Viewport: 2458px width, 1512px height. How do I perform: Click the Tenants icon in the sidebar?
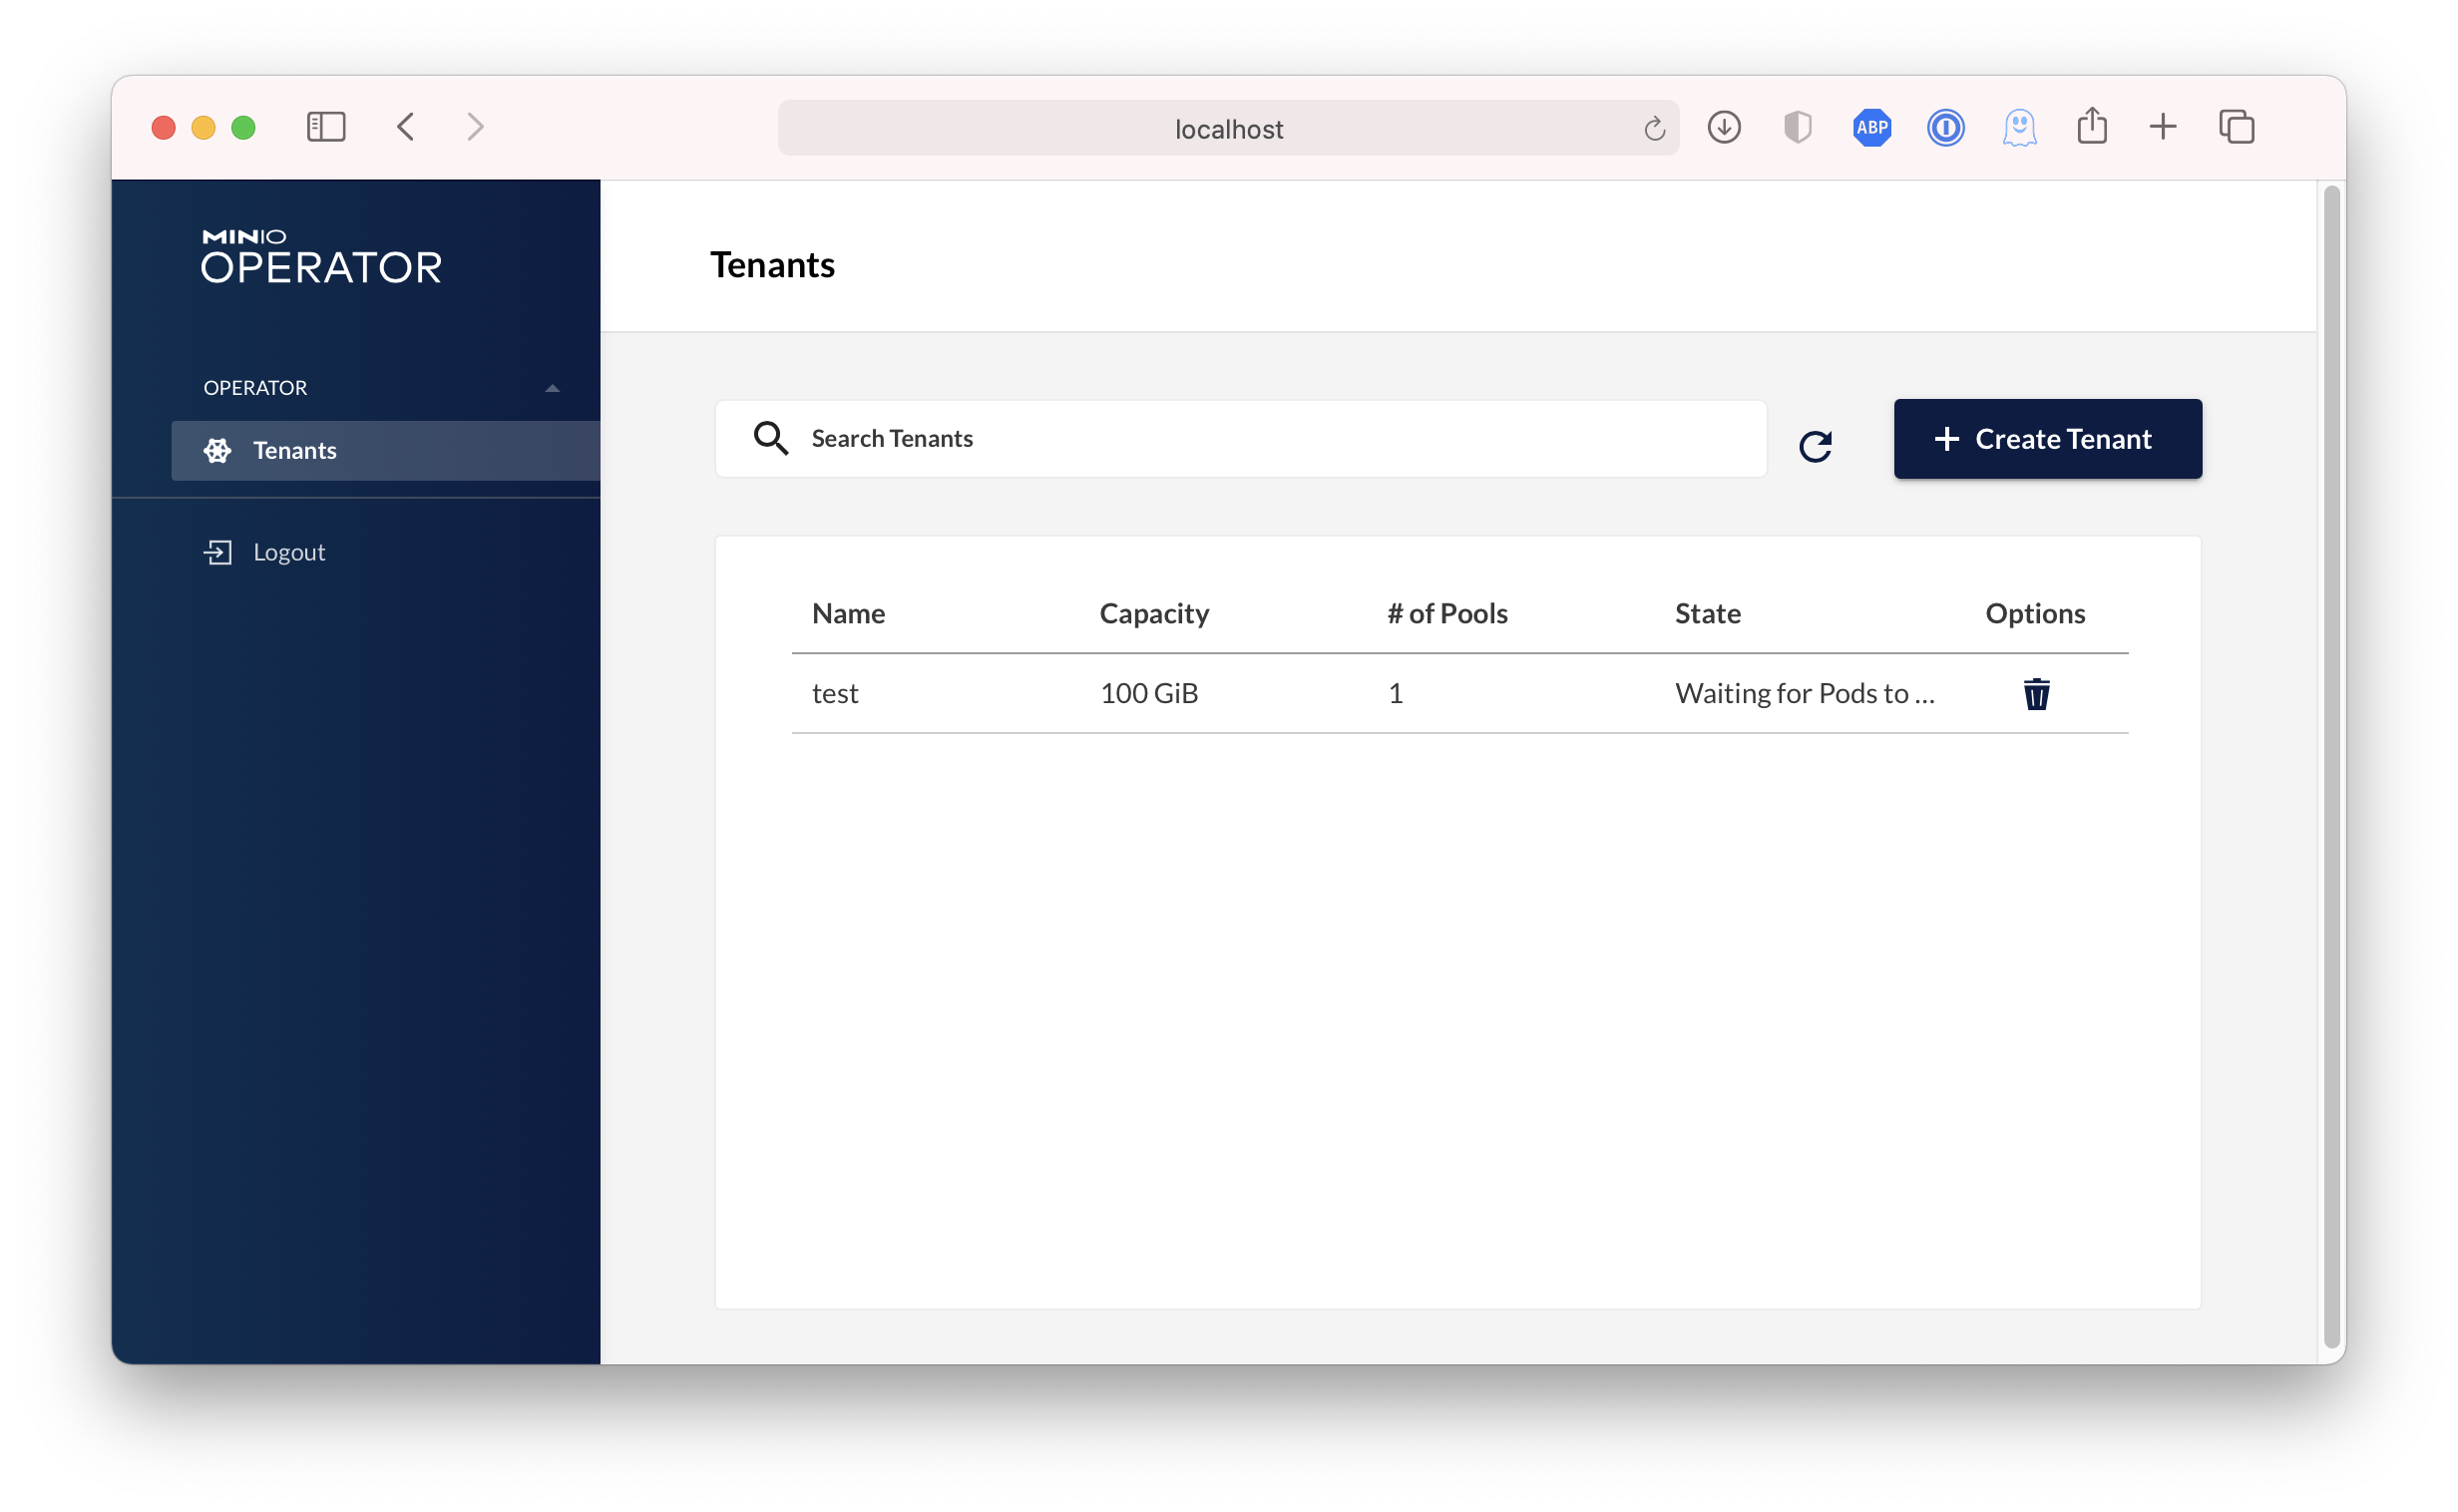217,450
